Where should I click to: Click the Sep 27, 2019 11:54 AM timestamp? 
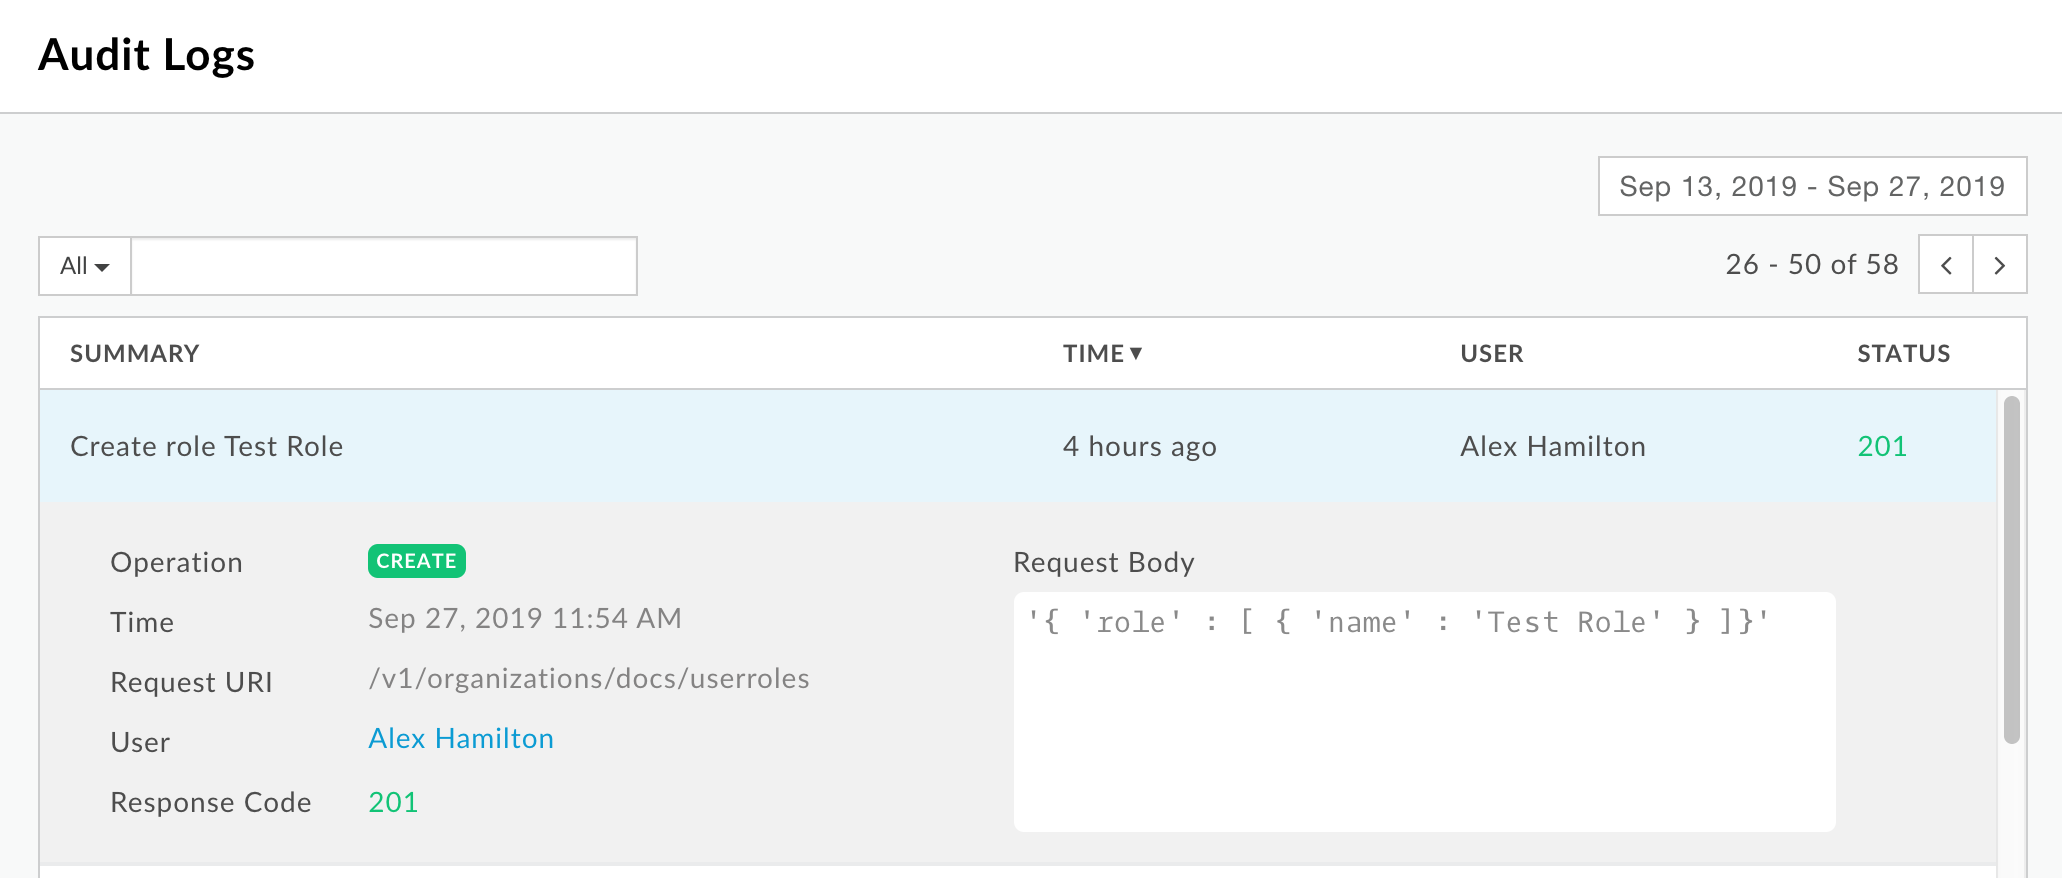524,618
